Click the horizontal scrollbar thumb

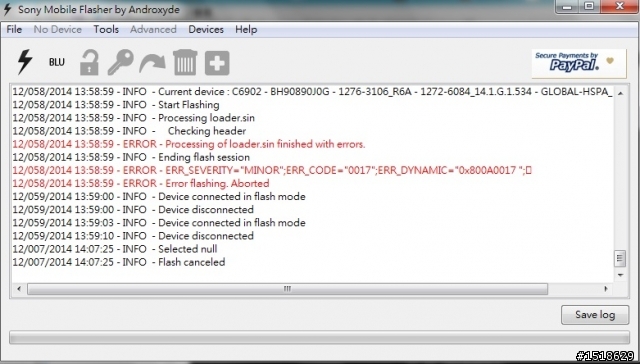point(287,289)
